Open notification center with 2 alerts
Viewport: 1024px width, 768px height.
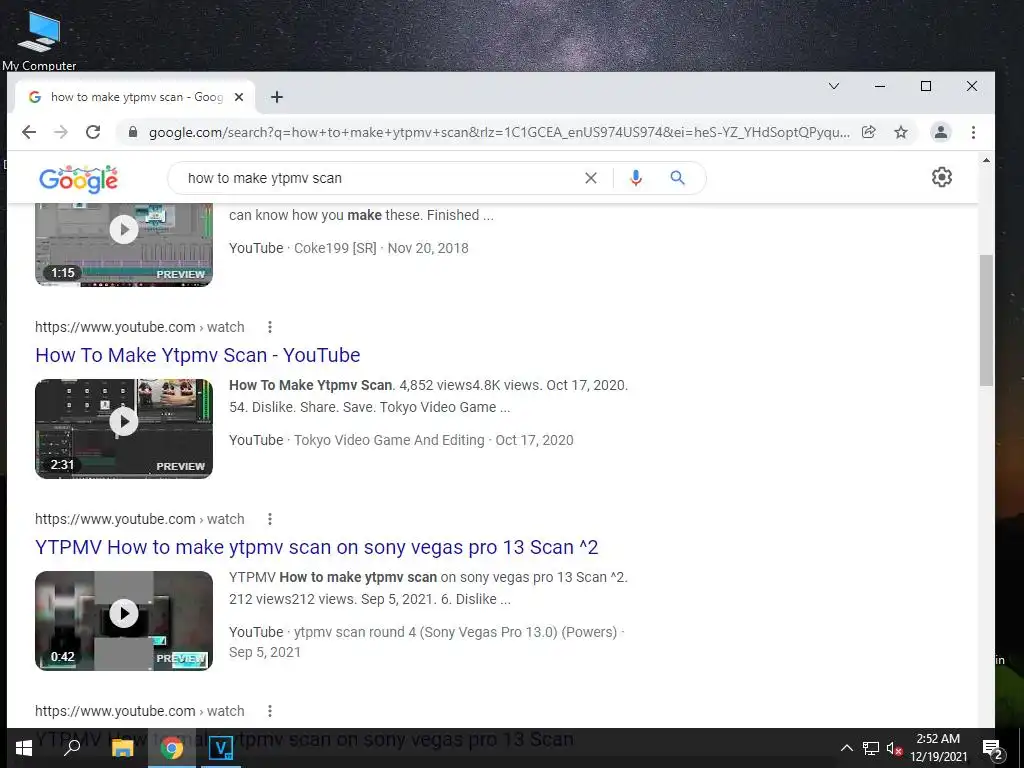pyautogui.click(x=992, y=749)
